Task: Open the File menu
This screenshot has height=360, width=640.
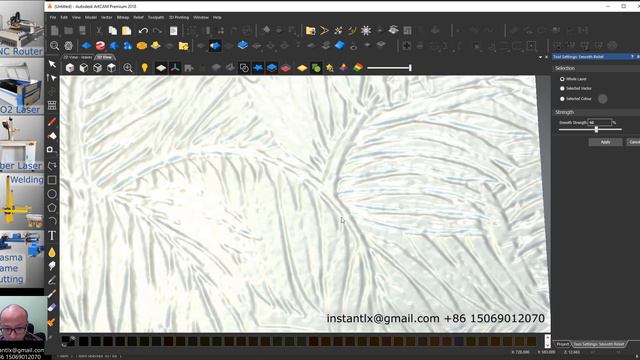Action: [53, 18]
